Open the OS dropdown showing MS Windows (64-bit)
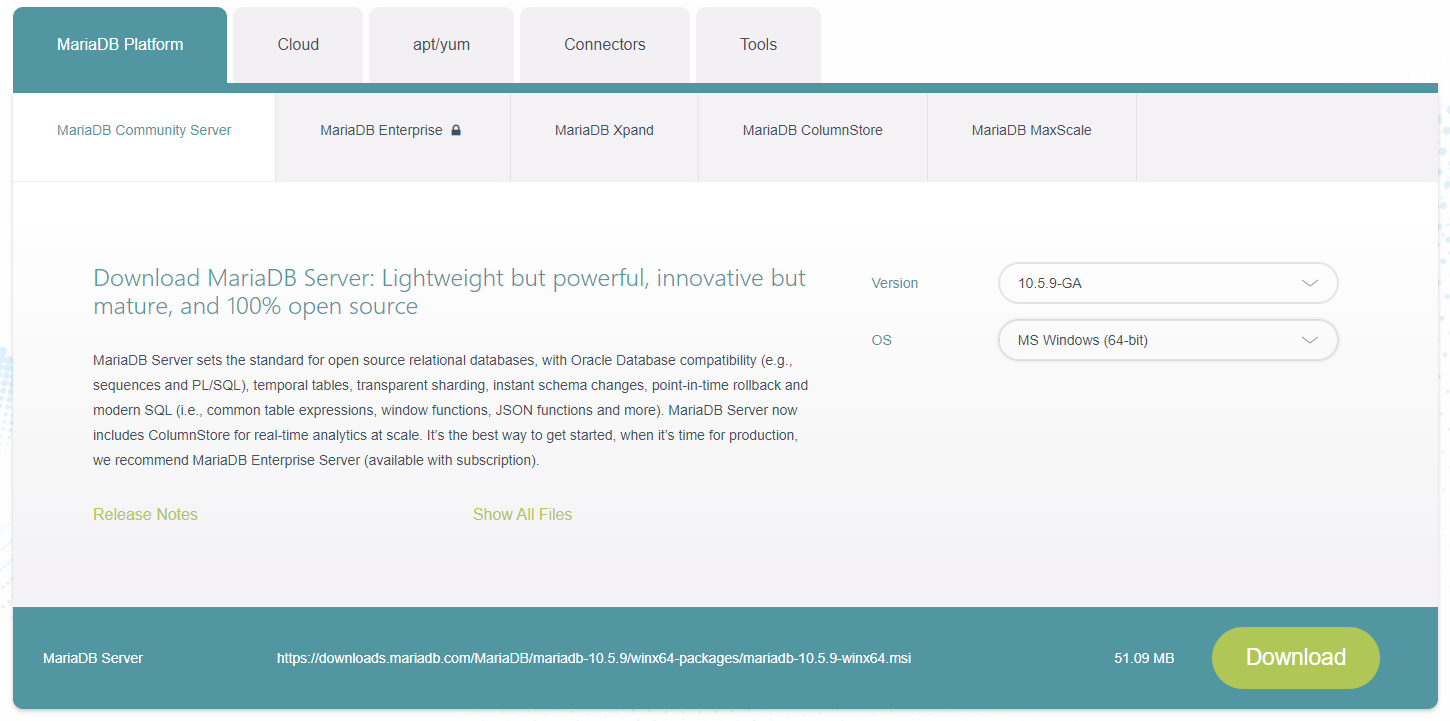 [1168, 340]
